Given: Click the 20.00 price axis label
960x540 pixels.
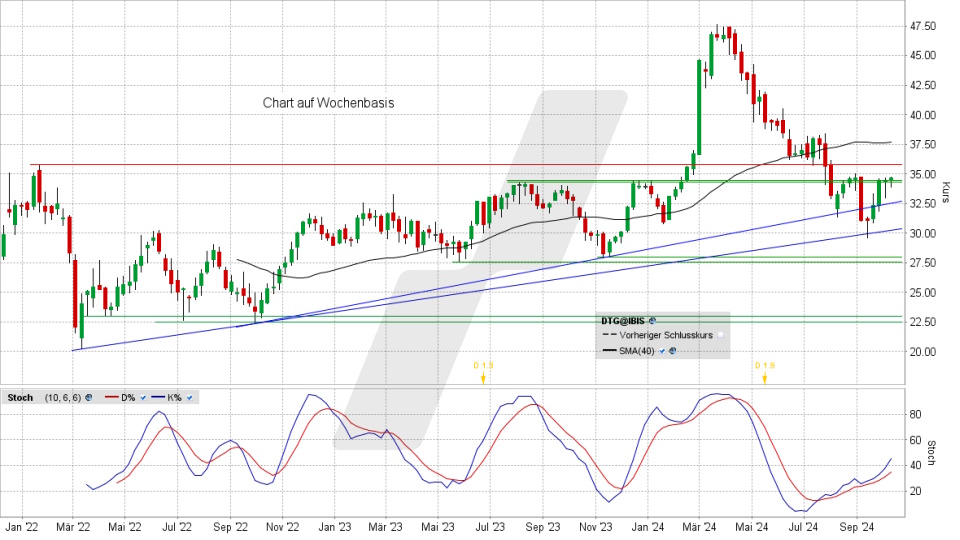Looking at the screenshot, I should 922,351.
